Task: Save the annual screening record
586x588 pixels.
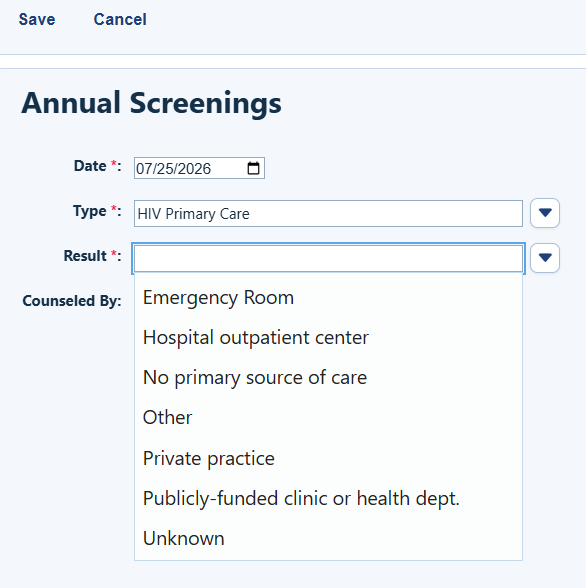Action: [37, 19]
